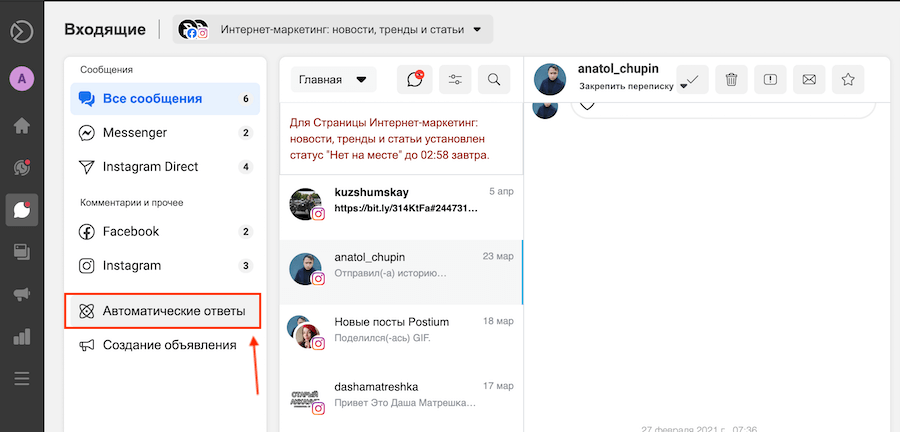
Task: Open Instagram comments section
Action: pos(165,266)
